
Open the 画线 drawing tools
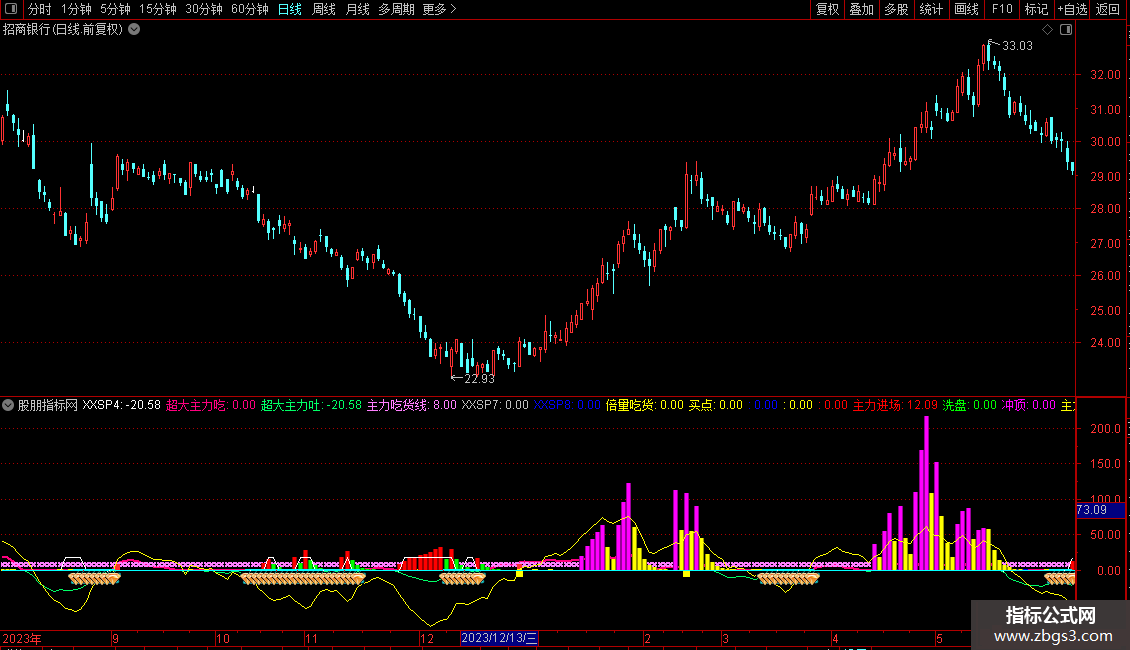pyautogui.click(x=966, y=10)
